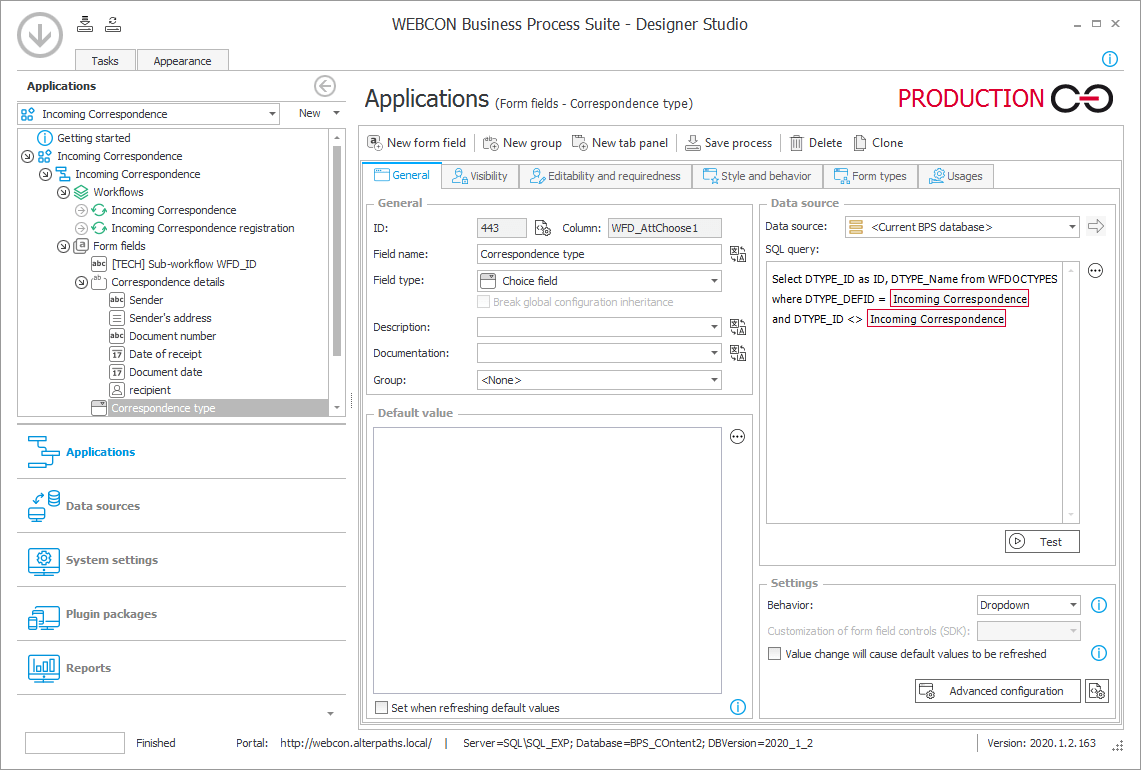The height and width of the screenshot is (770, 1141).
Task: Click arrow icon to go to data source
Action: pyautogui.click(x=1096, y=226)
